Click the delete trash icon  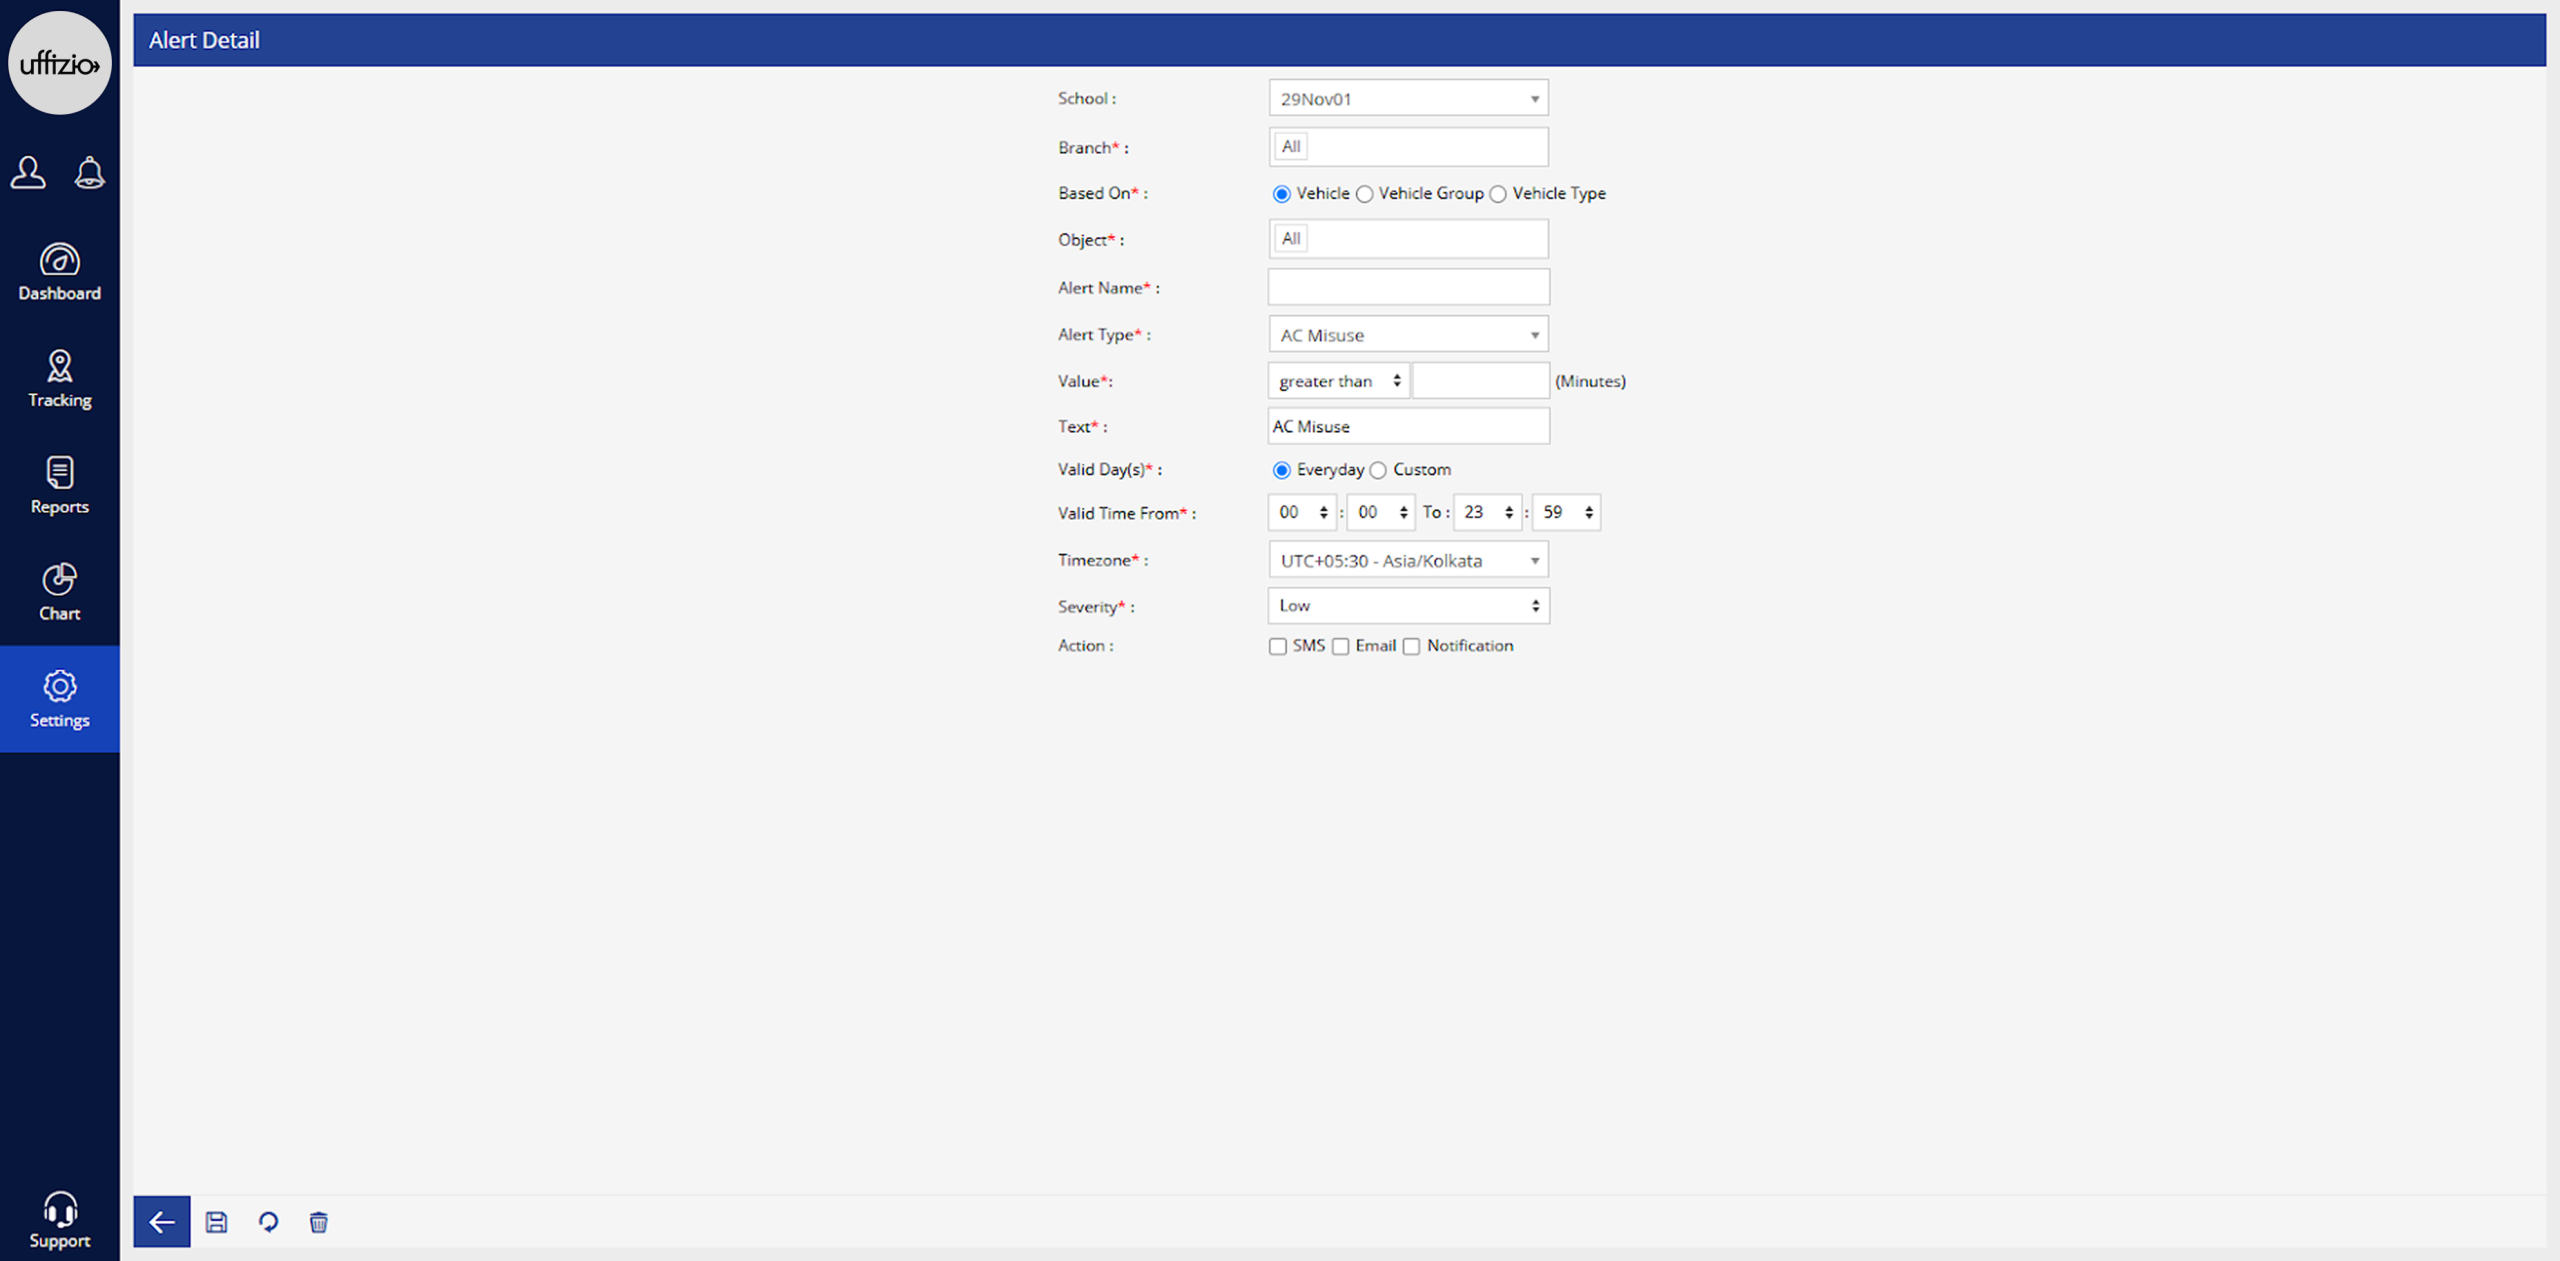318,1221
